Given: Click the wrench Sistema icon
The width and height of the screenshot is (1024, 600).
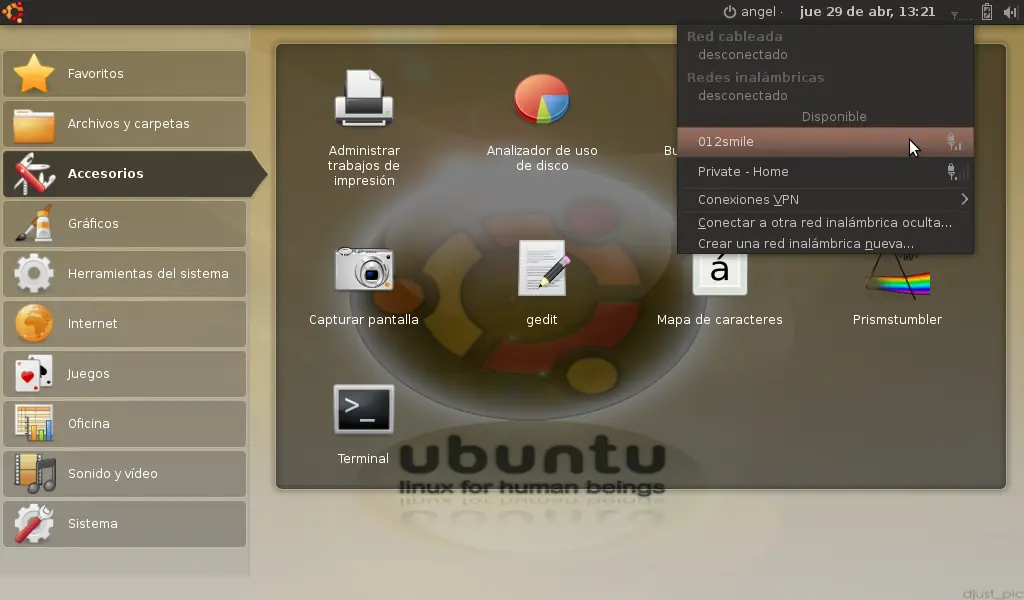Looking at the screenshot, I should click(x=34, y=524).
